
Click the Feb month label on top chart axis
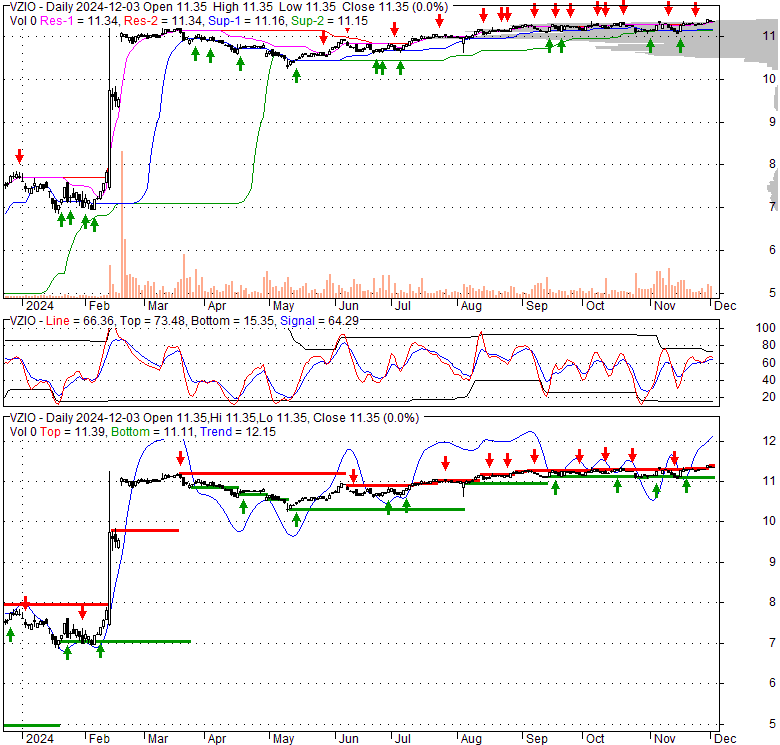pos(99,305)
